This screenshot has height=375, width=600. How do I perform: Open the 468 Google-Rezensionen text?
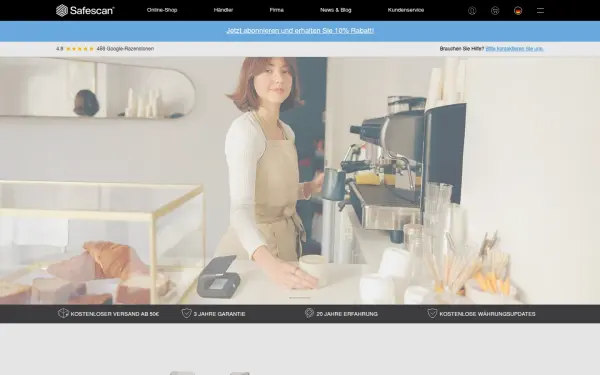[125, 49]
